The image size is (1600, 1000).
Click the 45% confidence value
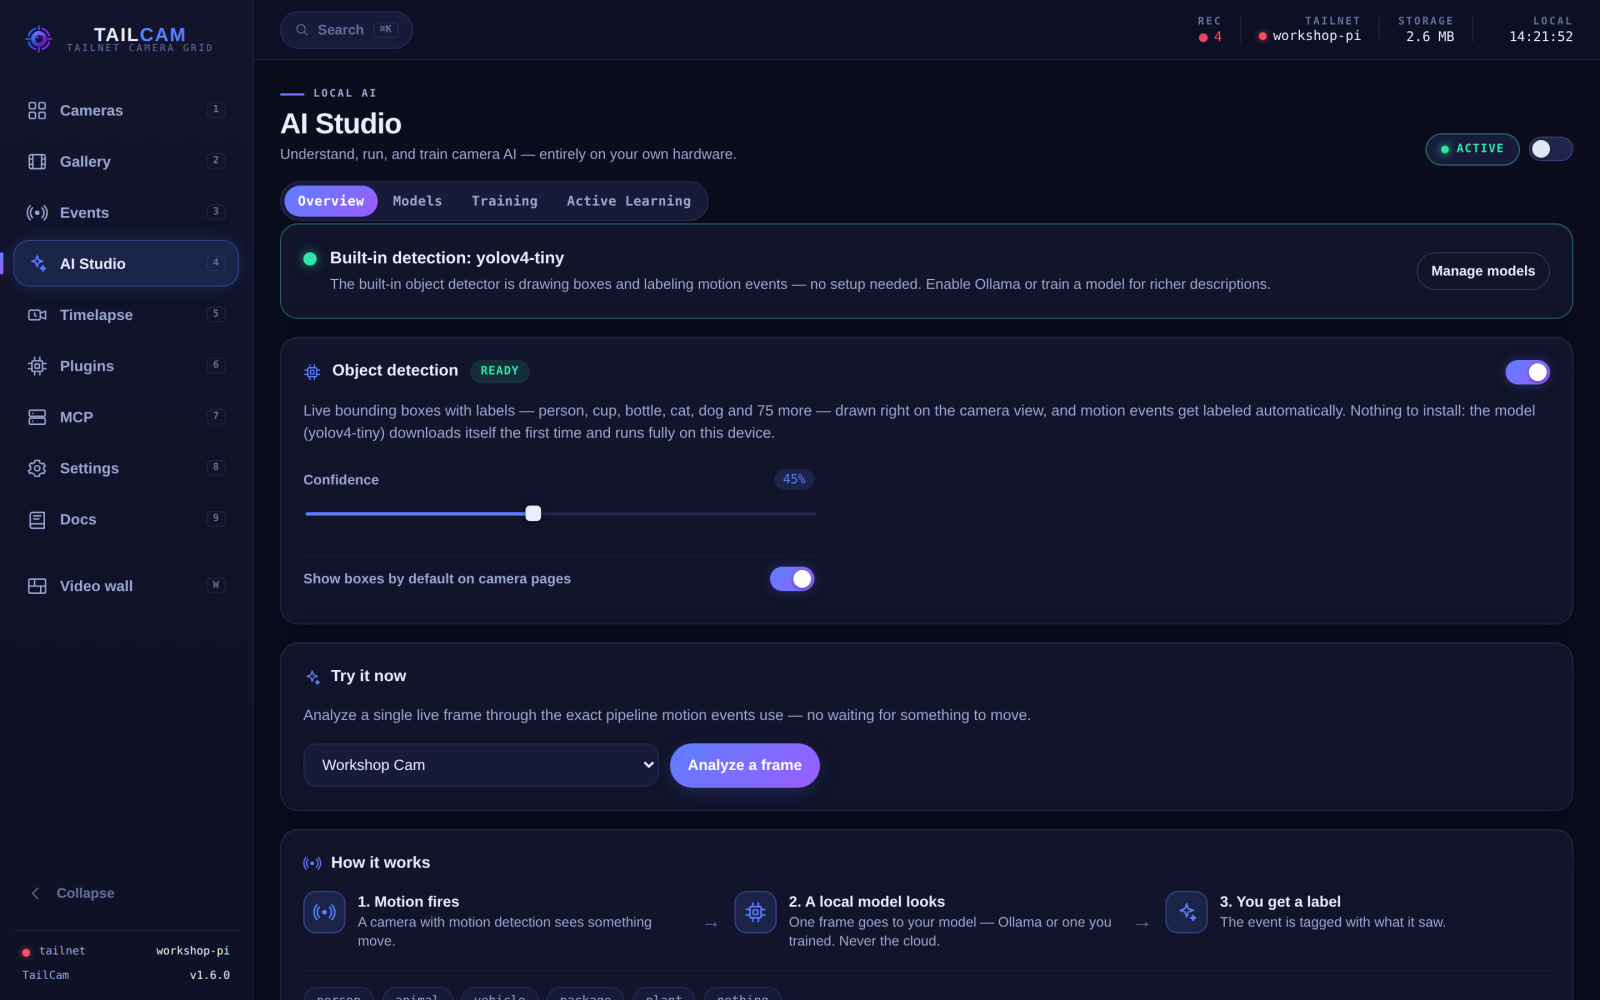[x=794, y=480]
